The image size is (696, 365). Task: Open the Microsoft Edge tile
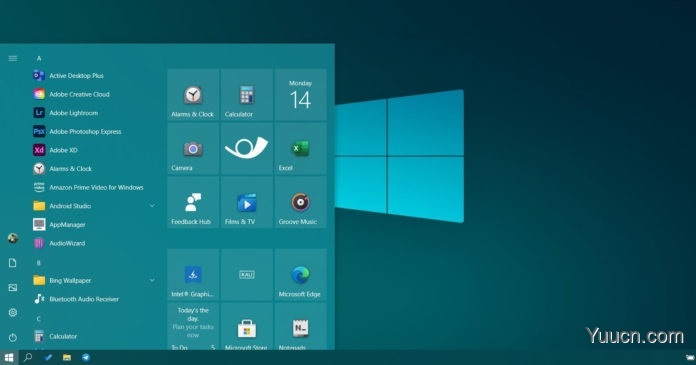(x=301, y=275)
